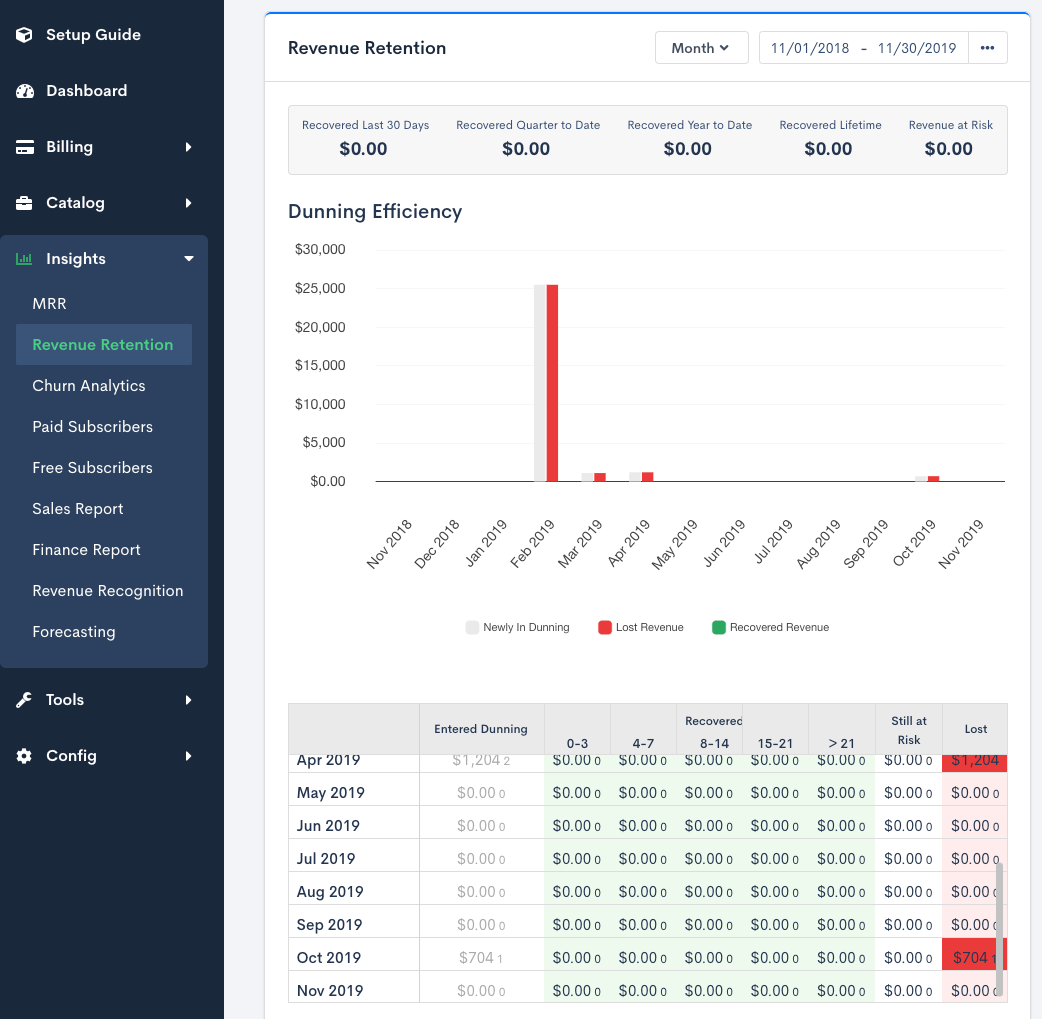Image resolution: width=1042 pixels, height=1019 pixels.
Task: Click the Billing credit card icon
Action: click(26, 147)
